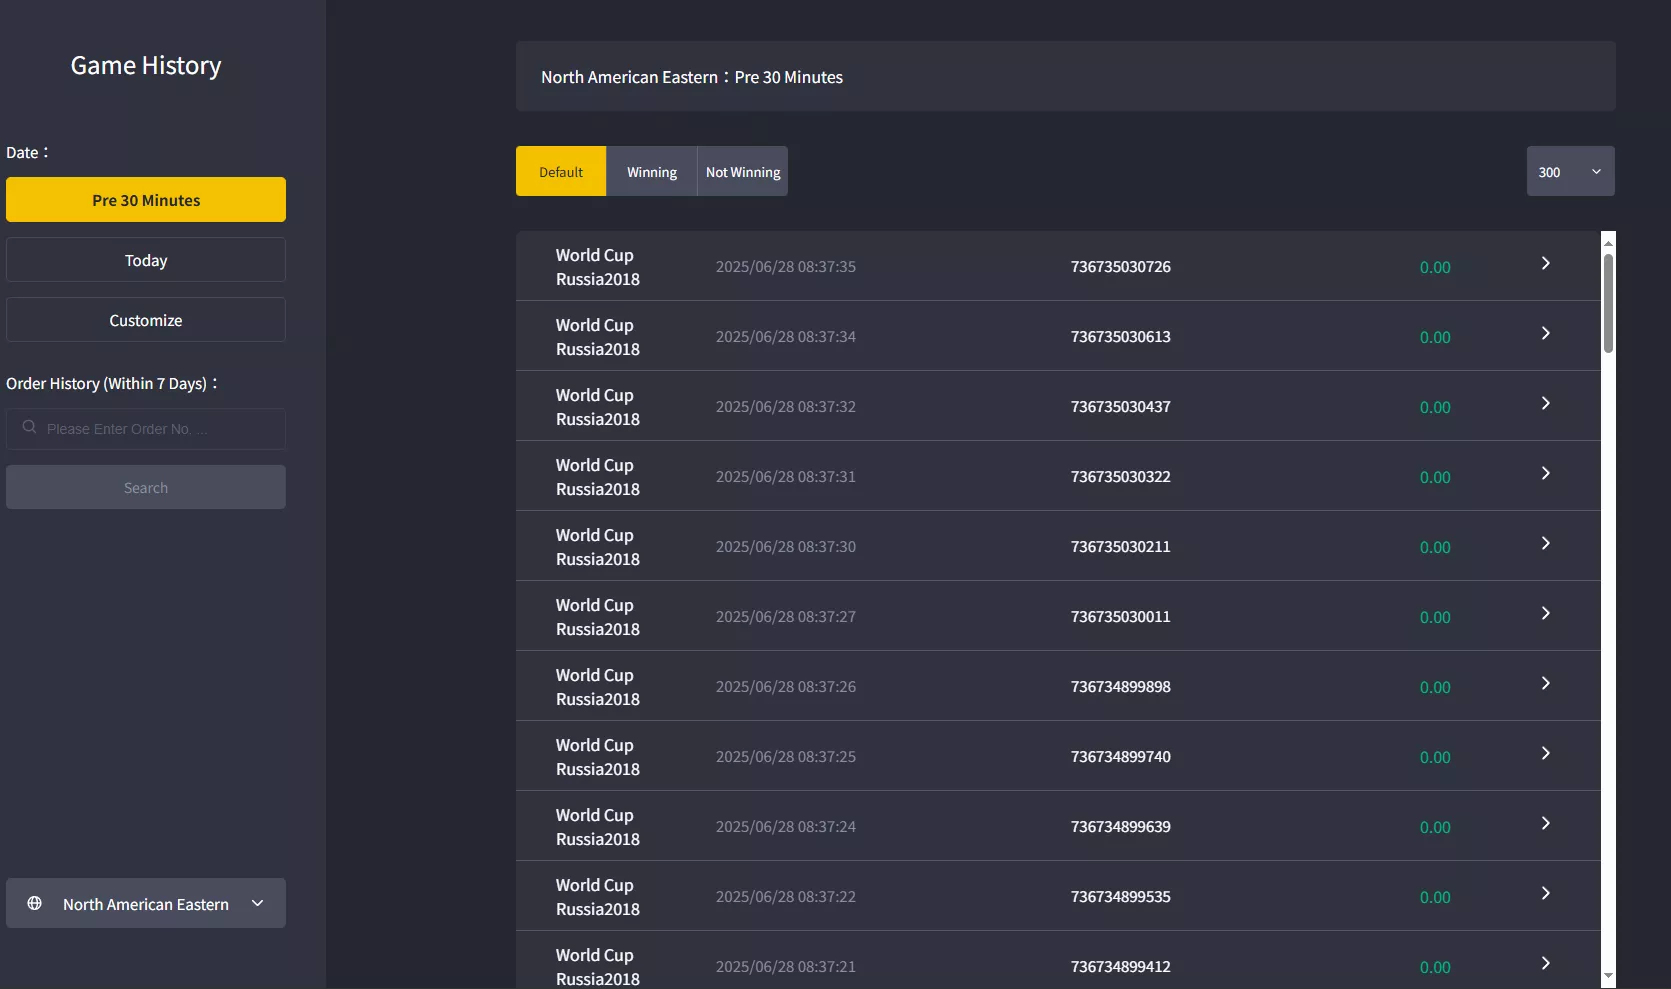The height and width of the screenshot is (989, 1671).
Task: Select order number 736735030437 text
Action: tap(1120, 407)
